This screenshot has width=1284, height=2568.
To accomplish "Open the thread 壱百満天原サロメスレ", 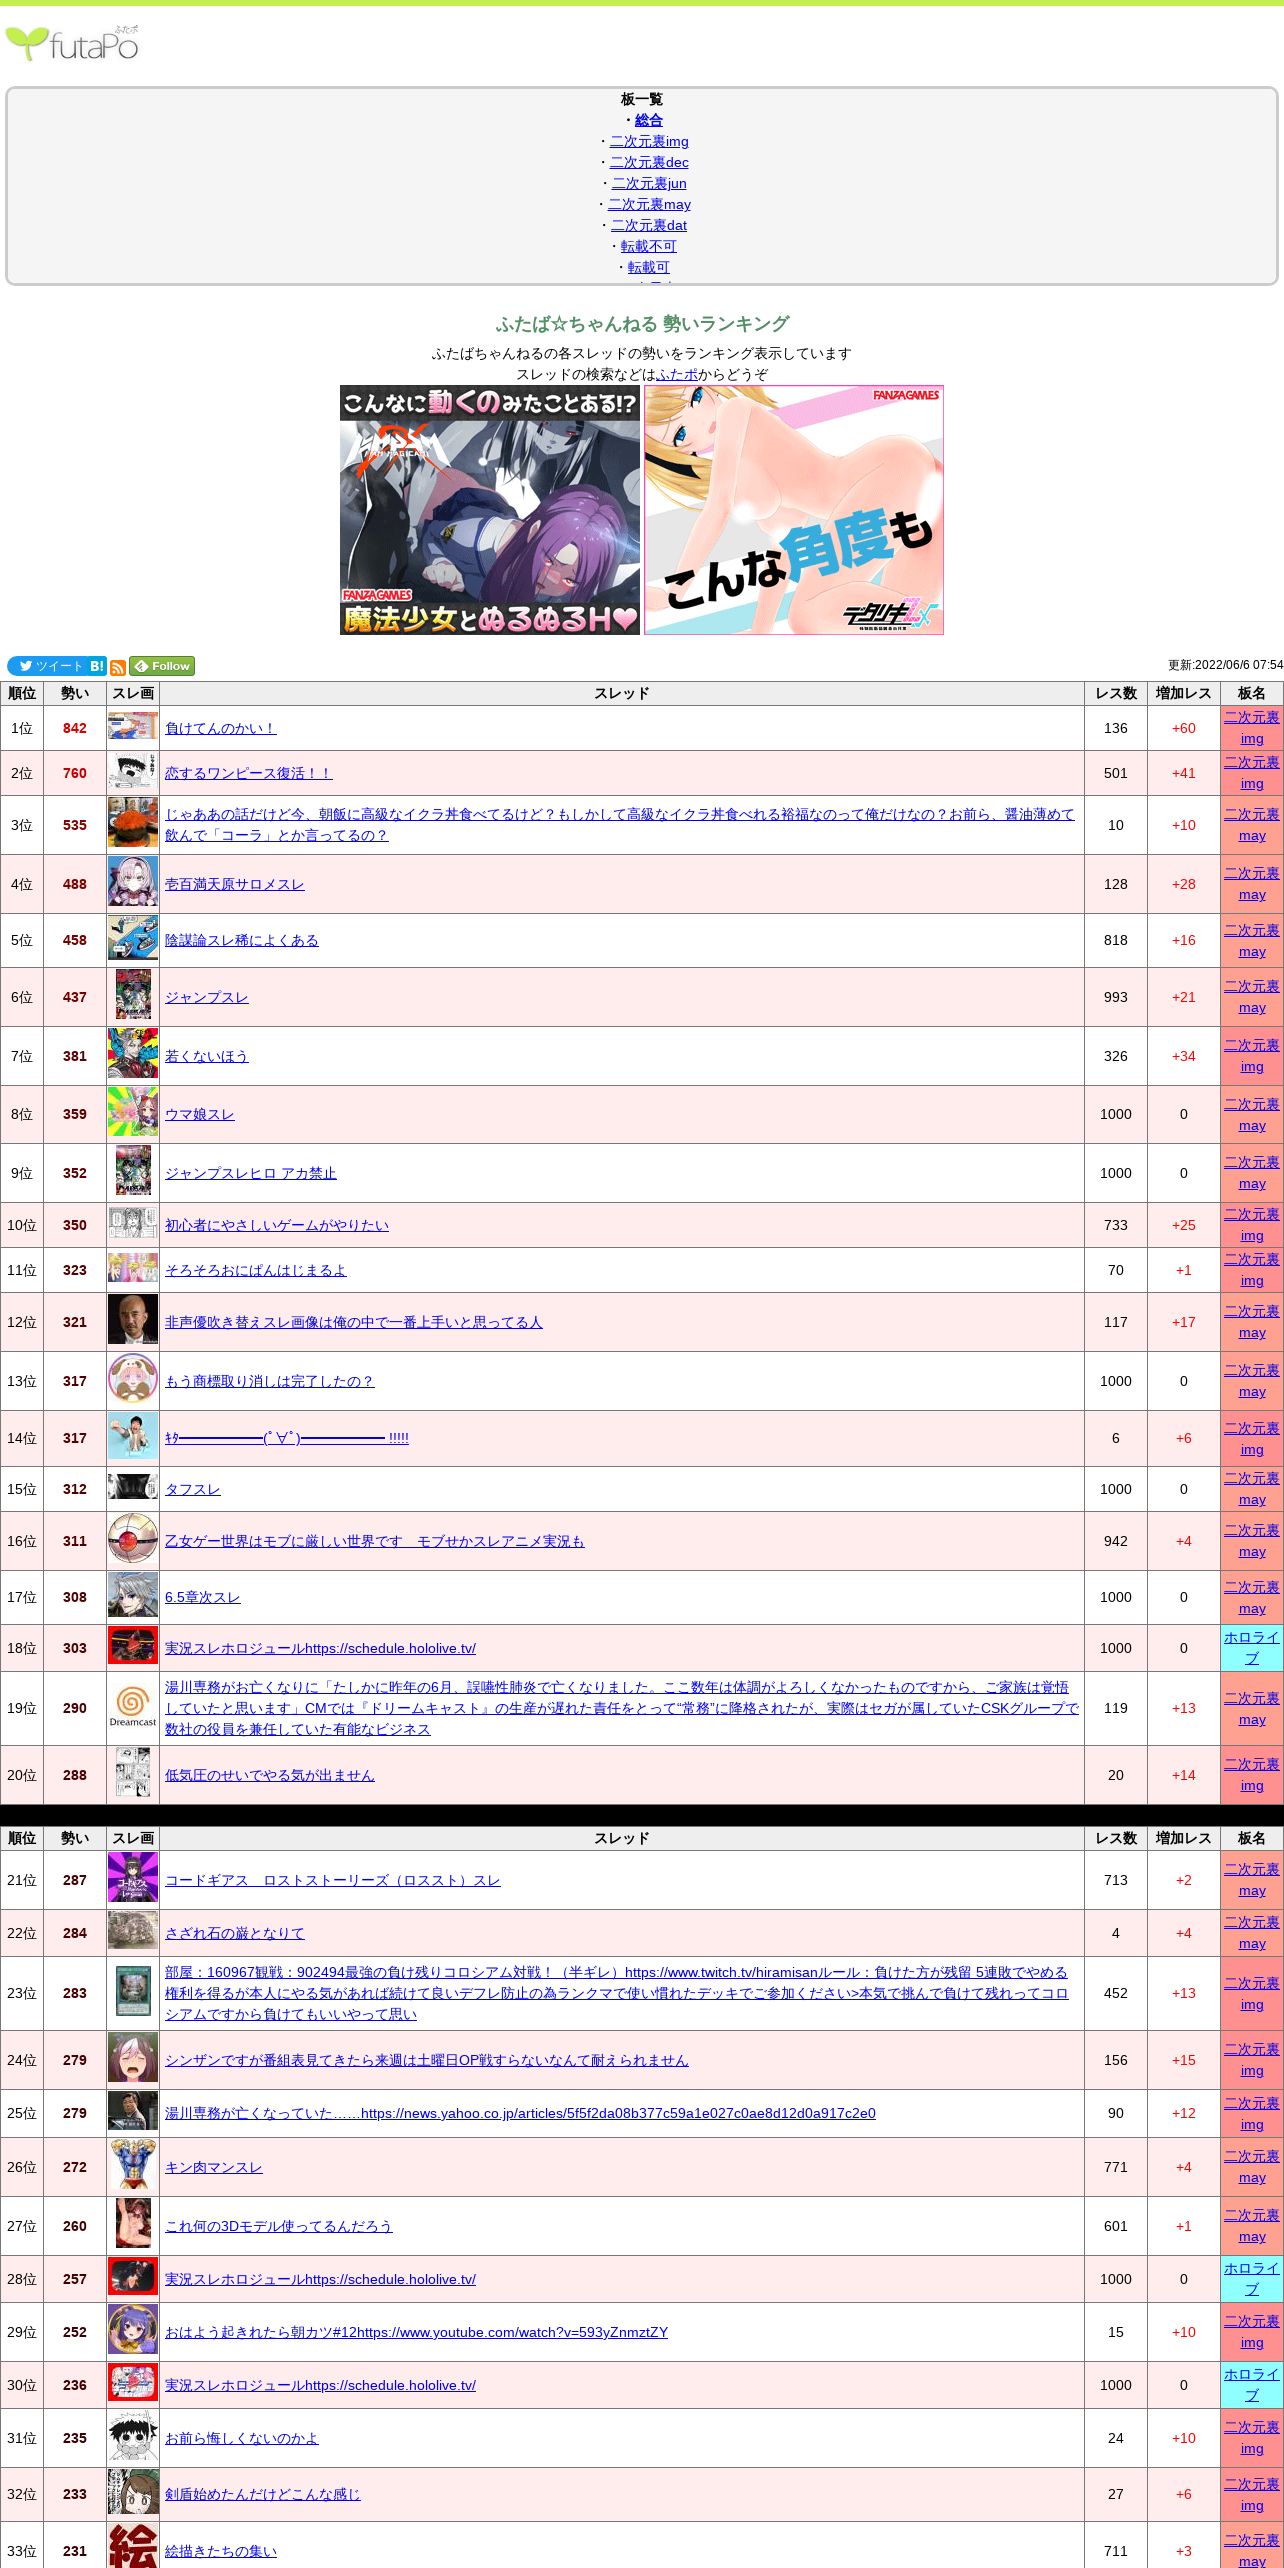I will pos(234,884).
